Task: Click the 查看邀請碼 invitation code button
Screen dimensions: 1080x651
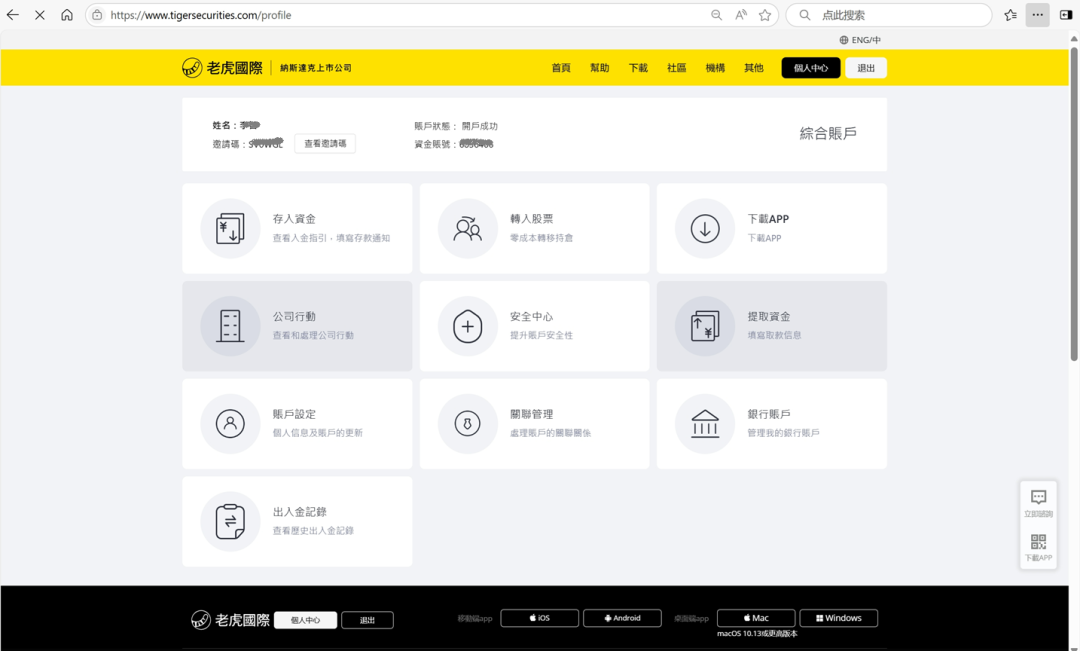Action: click(x=324, y=143)
